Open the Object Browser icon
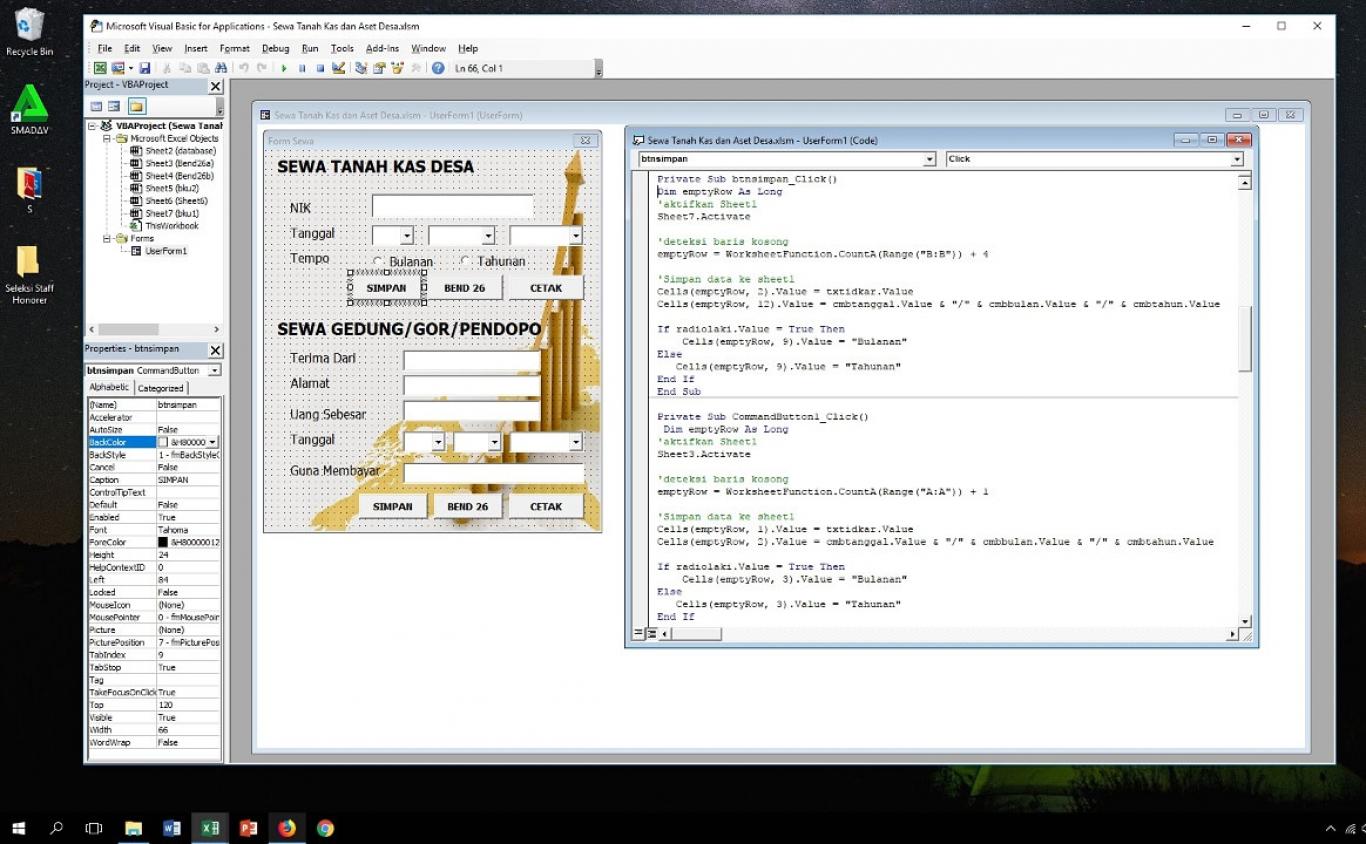Viewport: 1366px width, 844px height. pos(397,68)
